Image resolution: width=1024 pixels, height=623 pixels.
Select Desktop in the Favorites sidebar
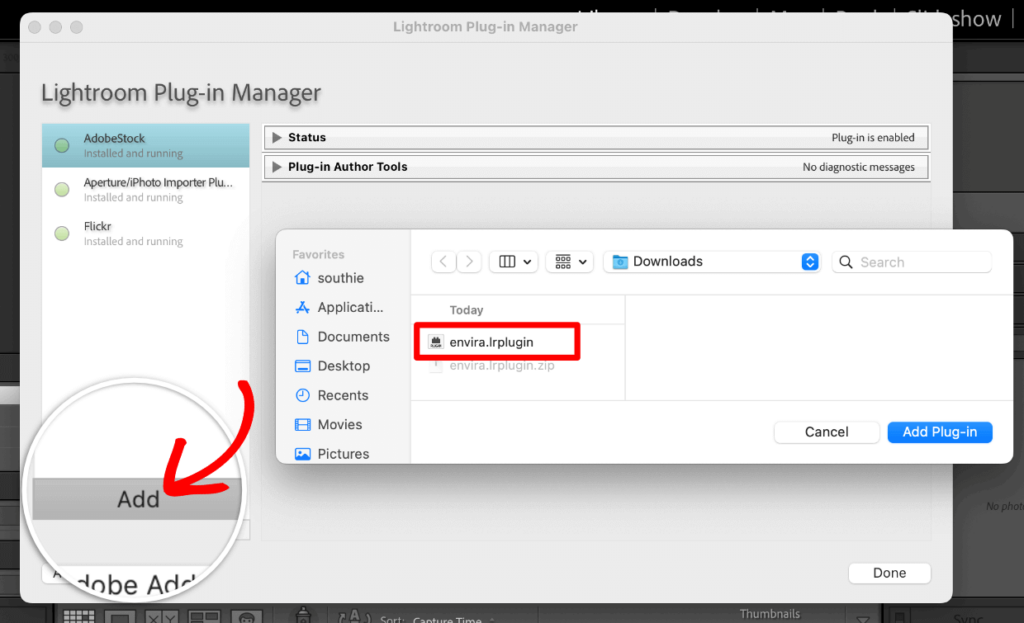pyautogui.click(x=332, y=366)
